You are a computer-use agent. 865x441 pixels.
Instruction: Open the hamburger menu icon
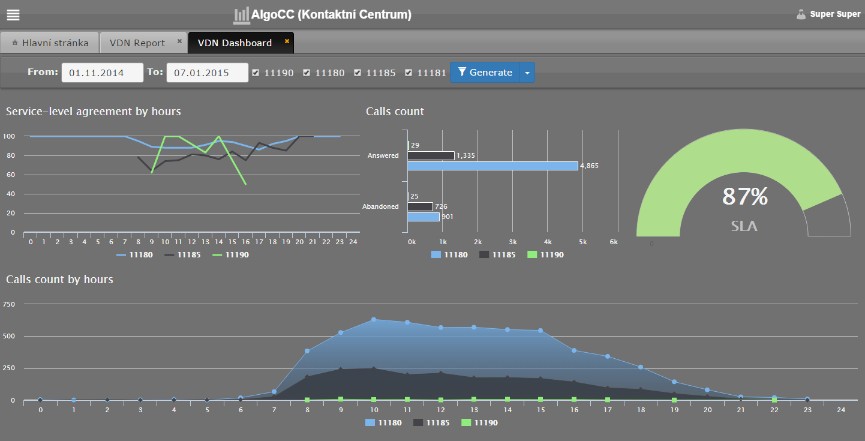tap(13, 15)
